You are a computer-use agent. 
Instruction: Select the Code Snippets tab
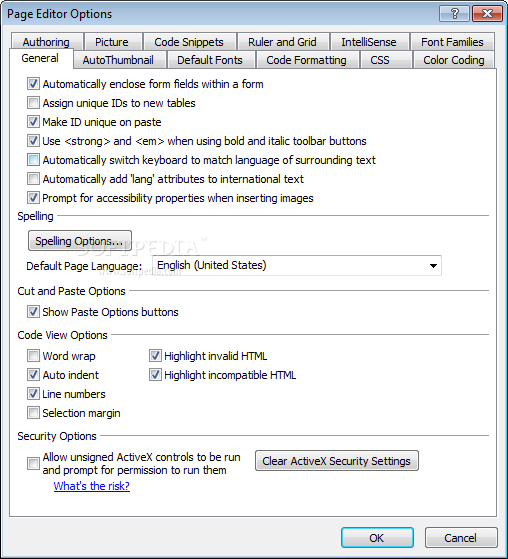click(x=189, y=42)
